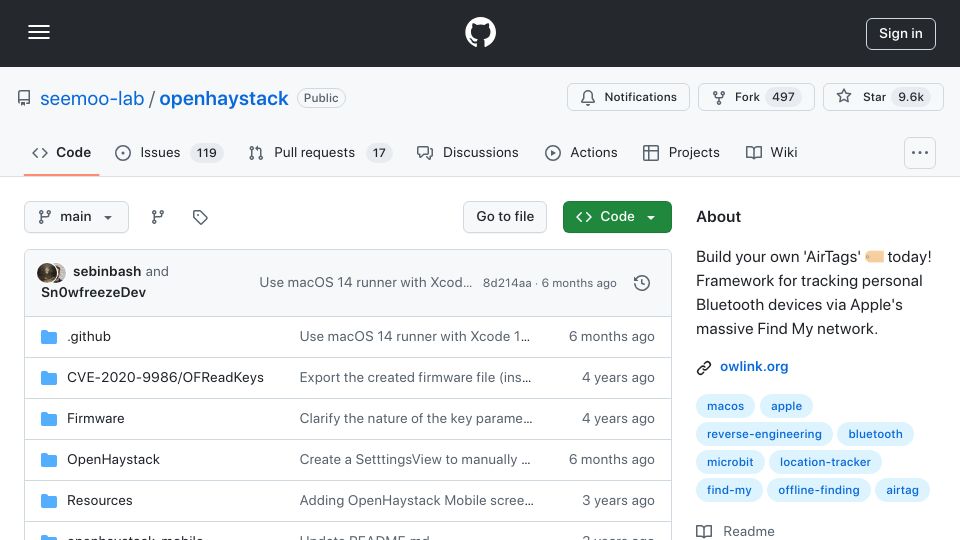The width and height of the screenshot is (960, 540).
Task: Select the find-my topic tag
Action: coord(729,490)
